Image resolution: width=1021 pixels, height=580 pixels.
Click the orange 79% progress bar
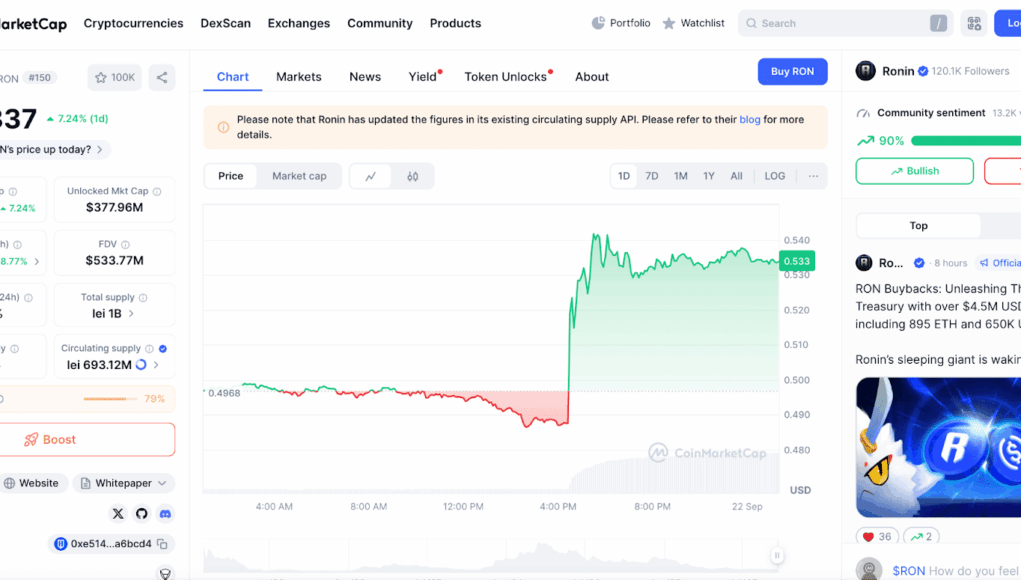pos(109,399)
